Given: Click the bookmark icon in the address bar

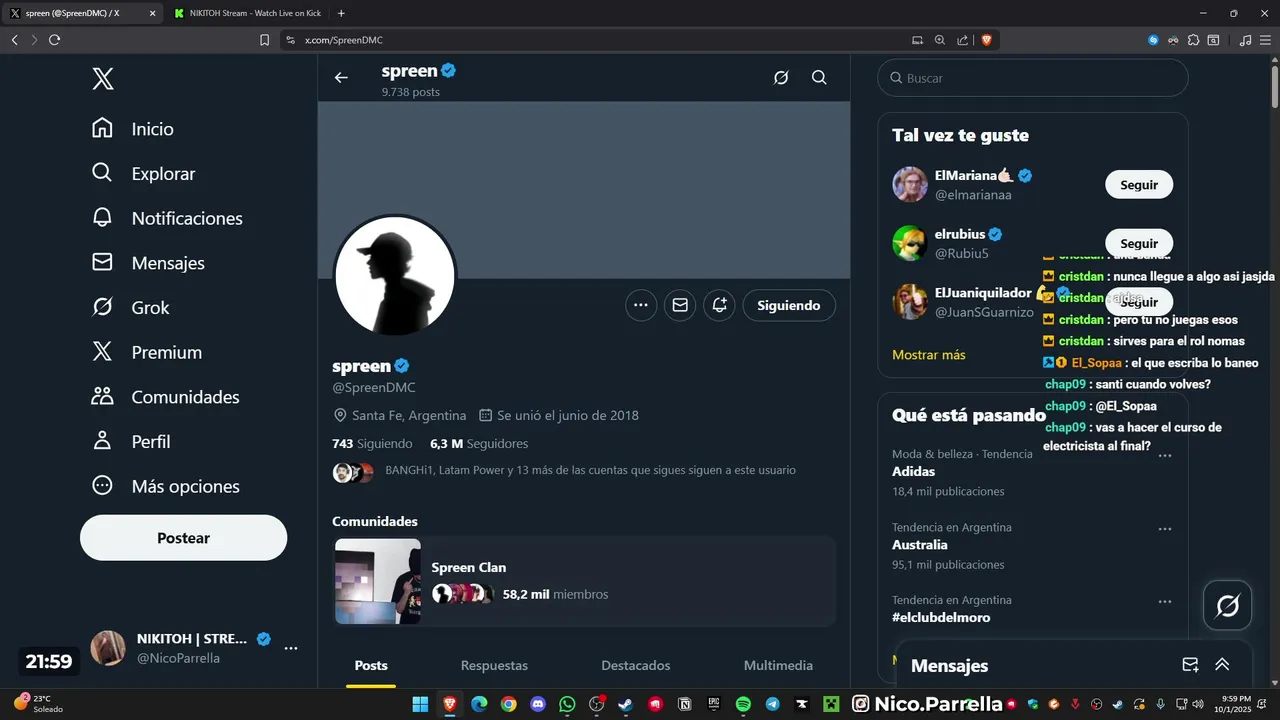Looking at the screenshot, I should pyautogui.click(x=265, y=40).
